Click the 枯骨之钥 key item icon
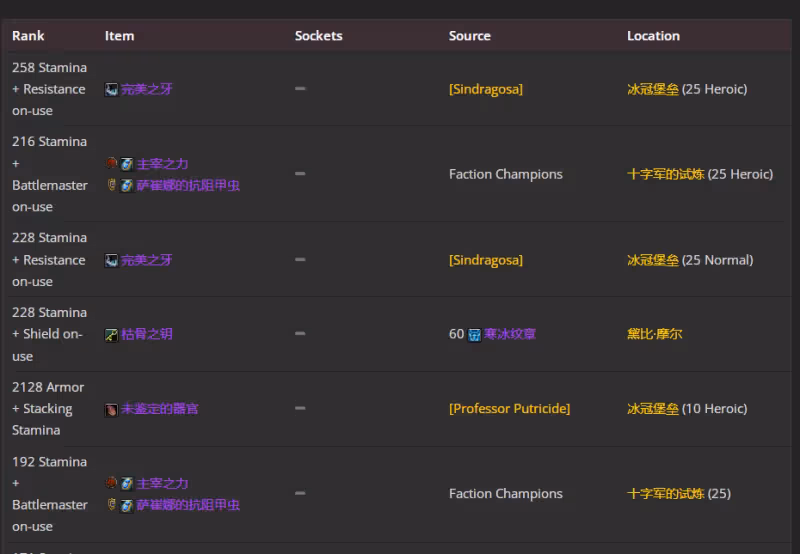 click(111, 335)
